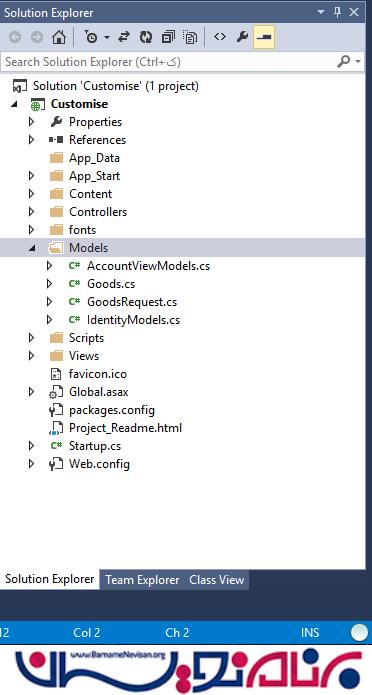Click the Show All Files icon

pyautogui.click(x=190, y=37)
